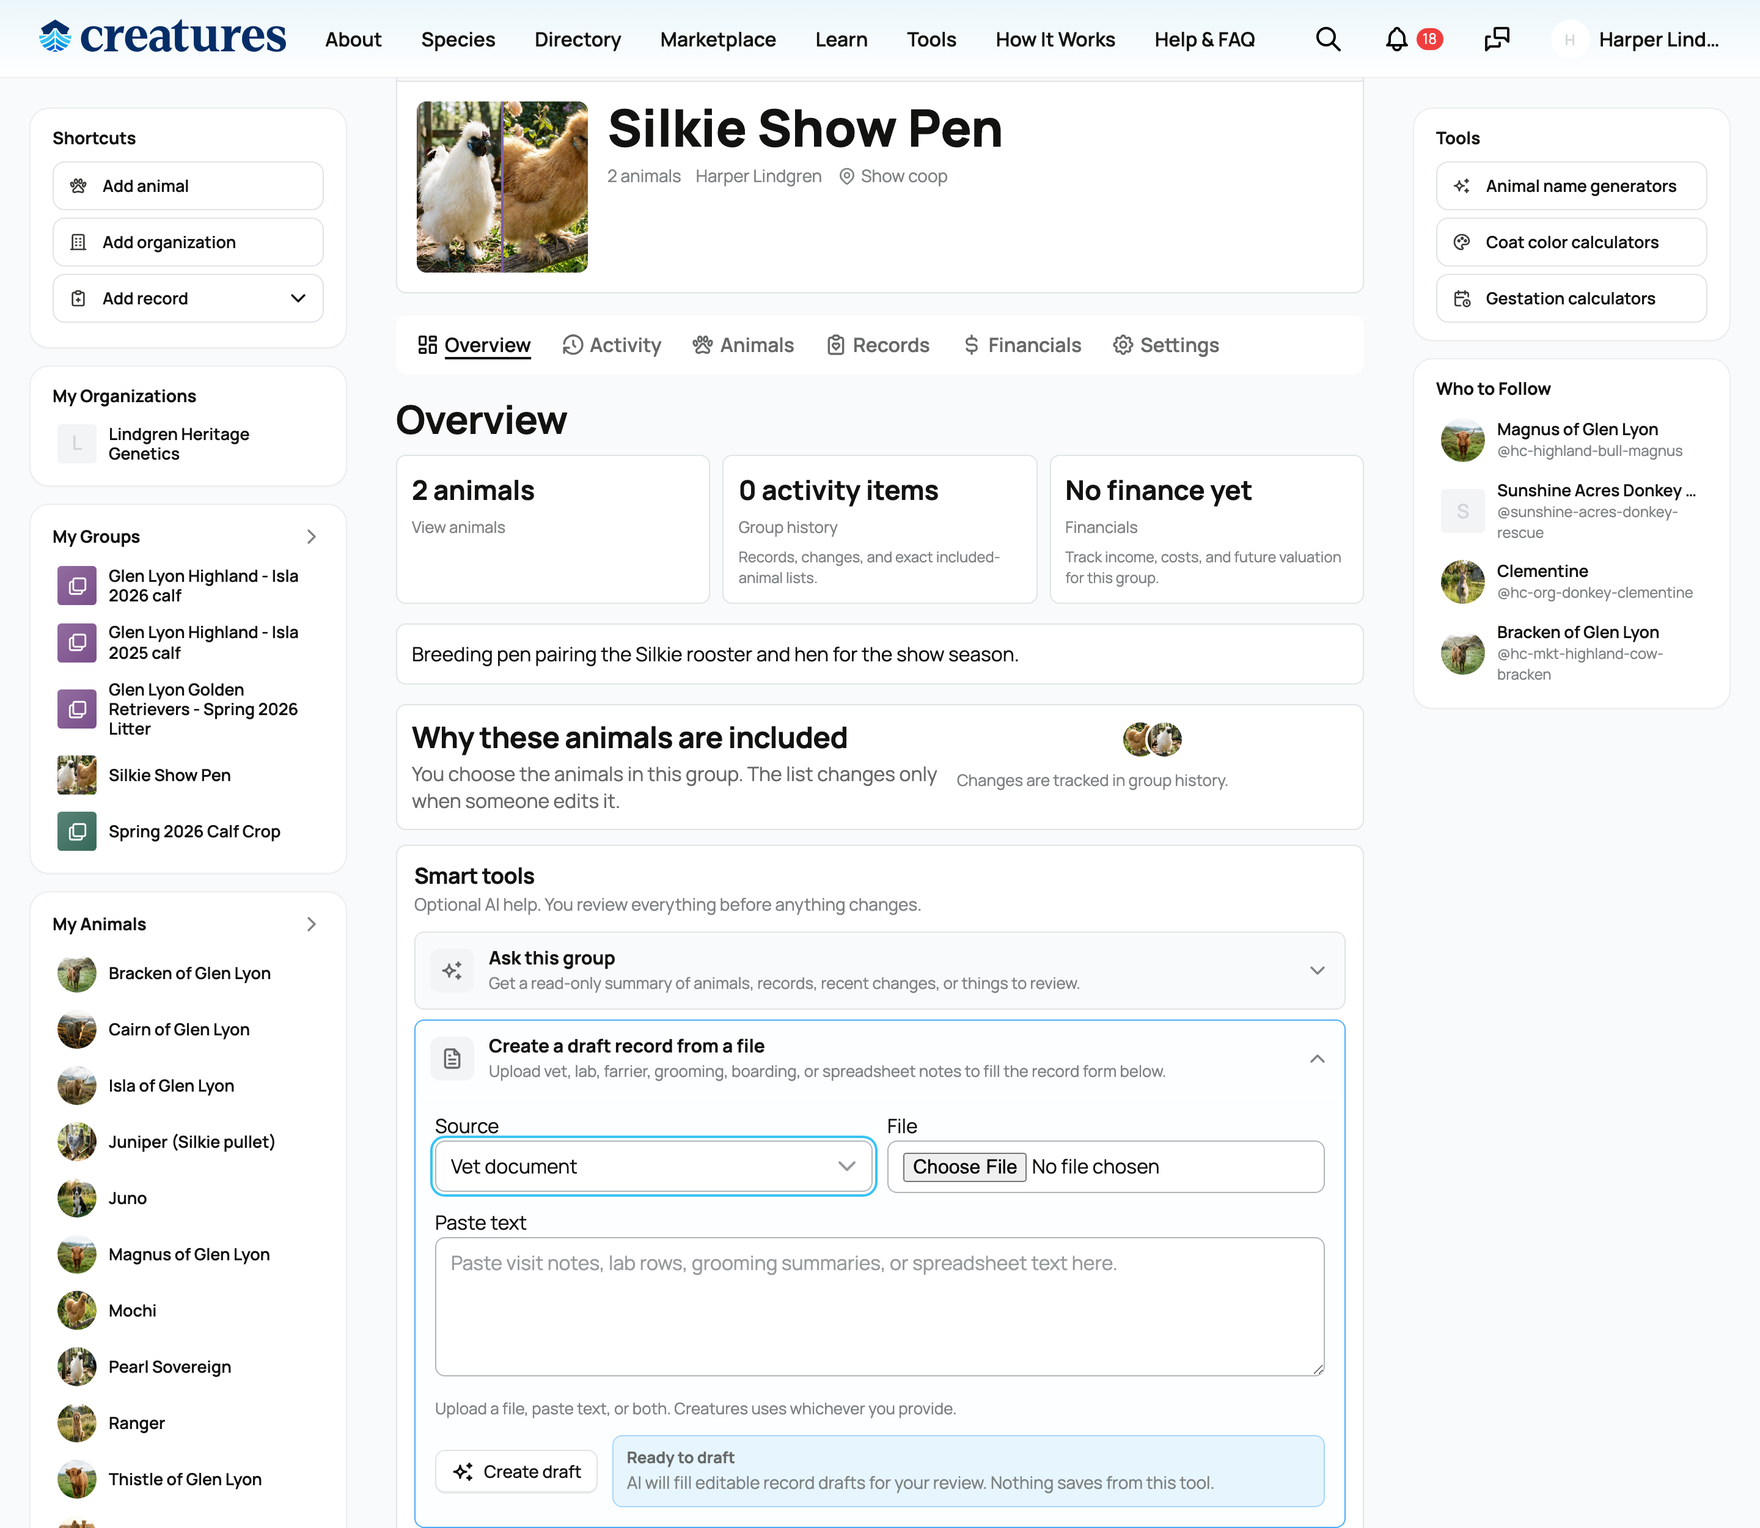Click the Create draft button
Screen dimensions: 1760x1528
pos(516,1472)
